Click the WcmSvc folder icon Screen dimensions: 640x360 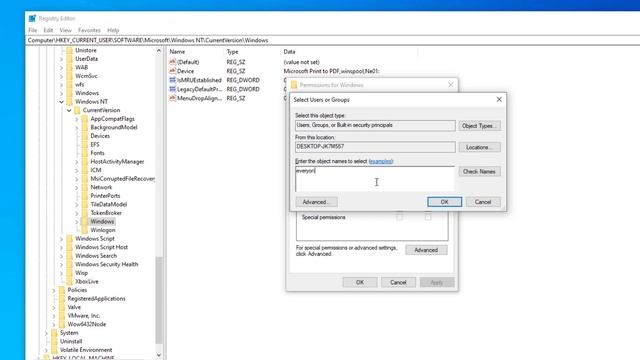[x=69, y=76]
